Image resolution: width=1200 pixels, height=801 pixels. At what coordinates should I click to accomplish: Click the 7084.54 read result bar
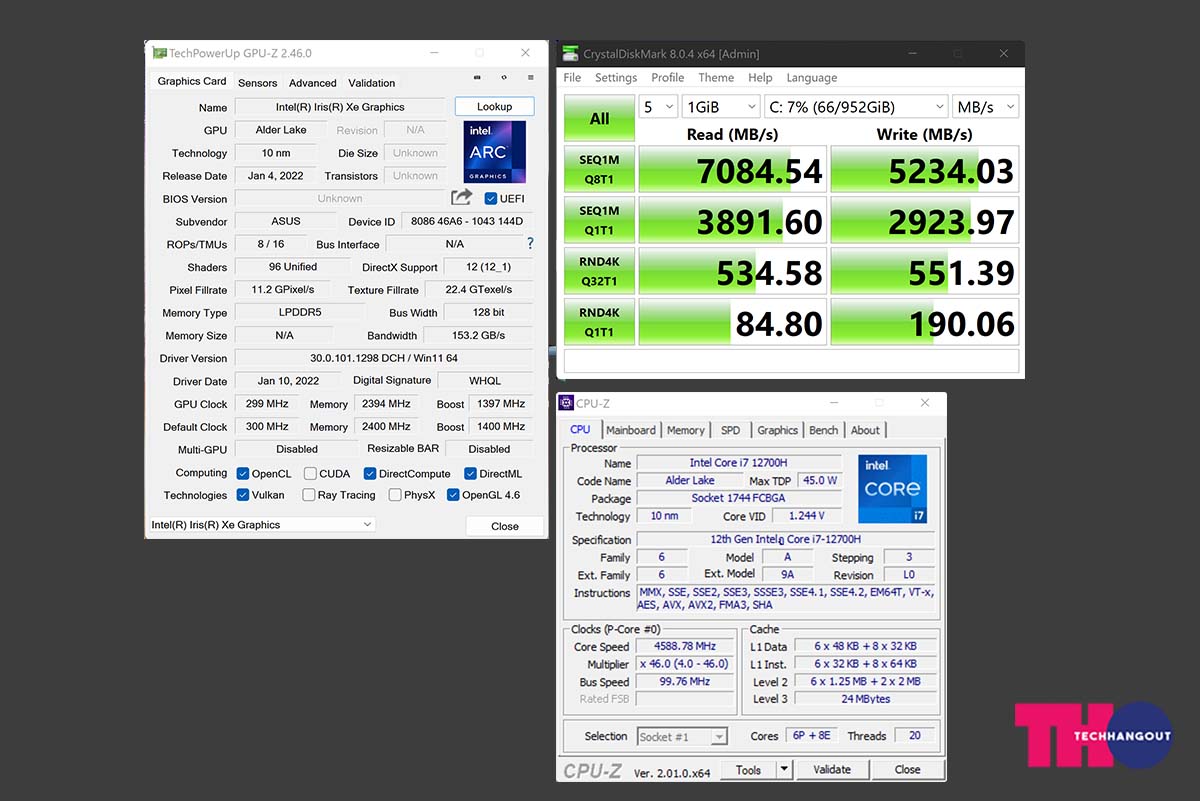(732, 170)
